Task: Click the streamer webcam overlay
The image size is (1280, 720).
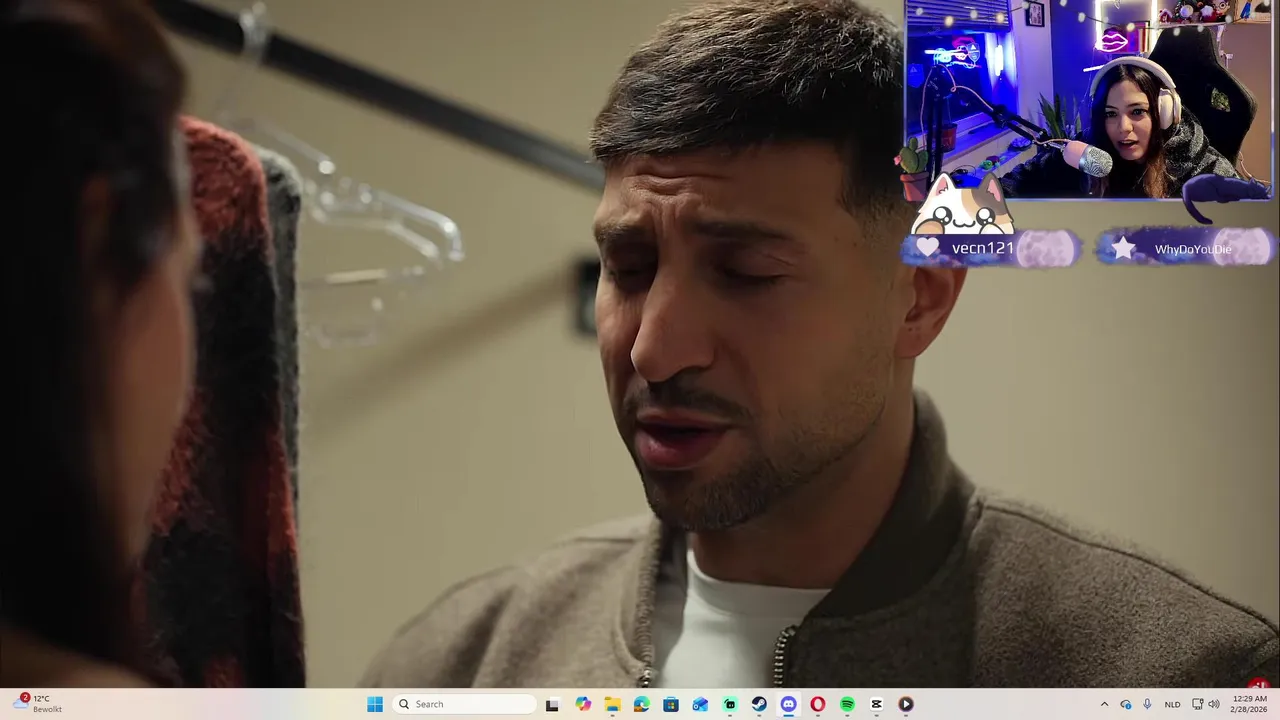Action: (x=1089, y=99)
